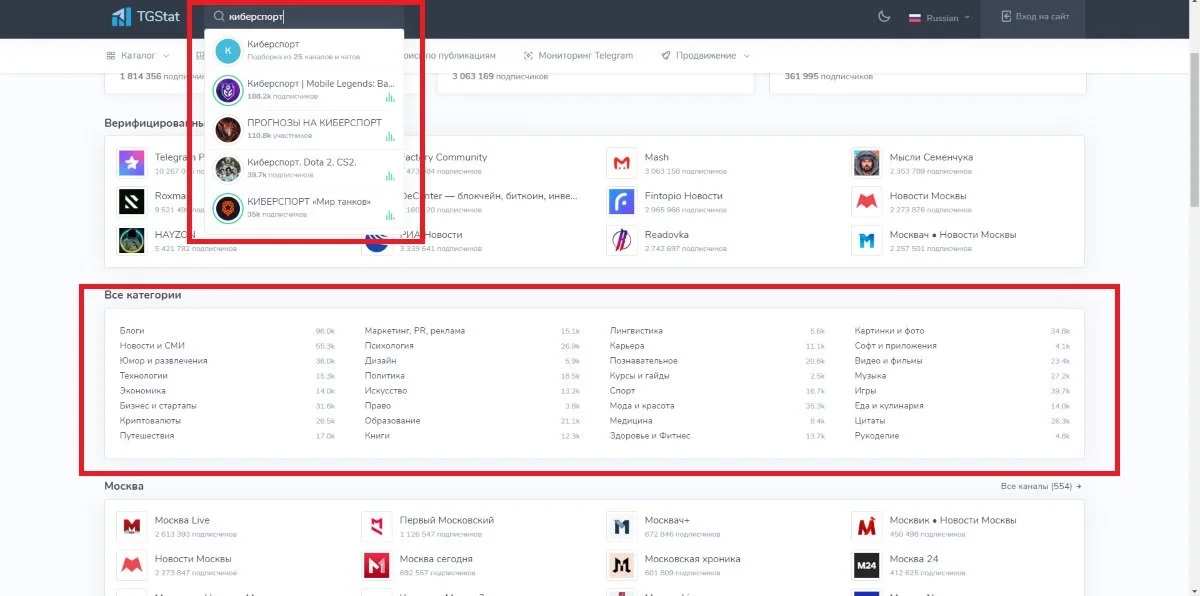Viewport: 1200px width, 596px height.
Task: Open Telegram Premium star icon
Action: tap(131, 162)
